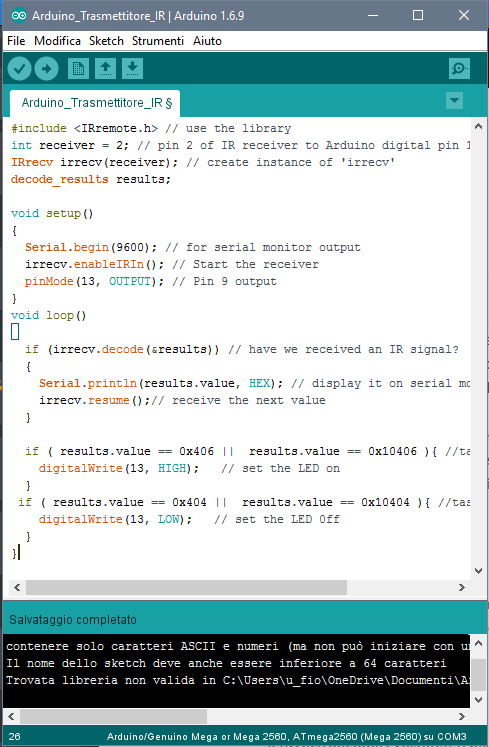
Task: Click the 'irrecv.resume();' line
Action: tap(182, 401)
